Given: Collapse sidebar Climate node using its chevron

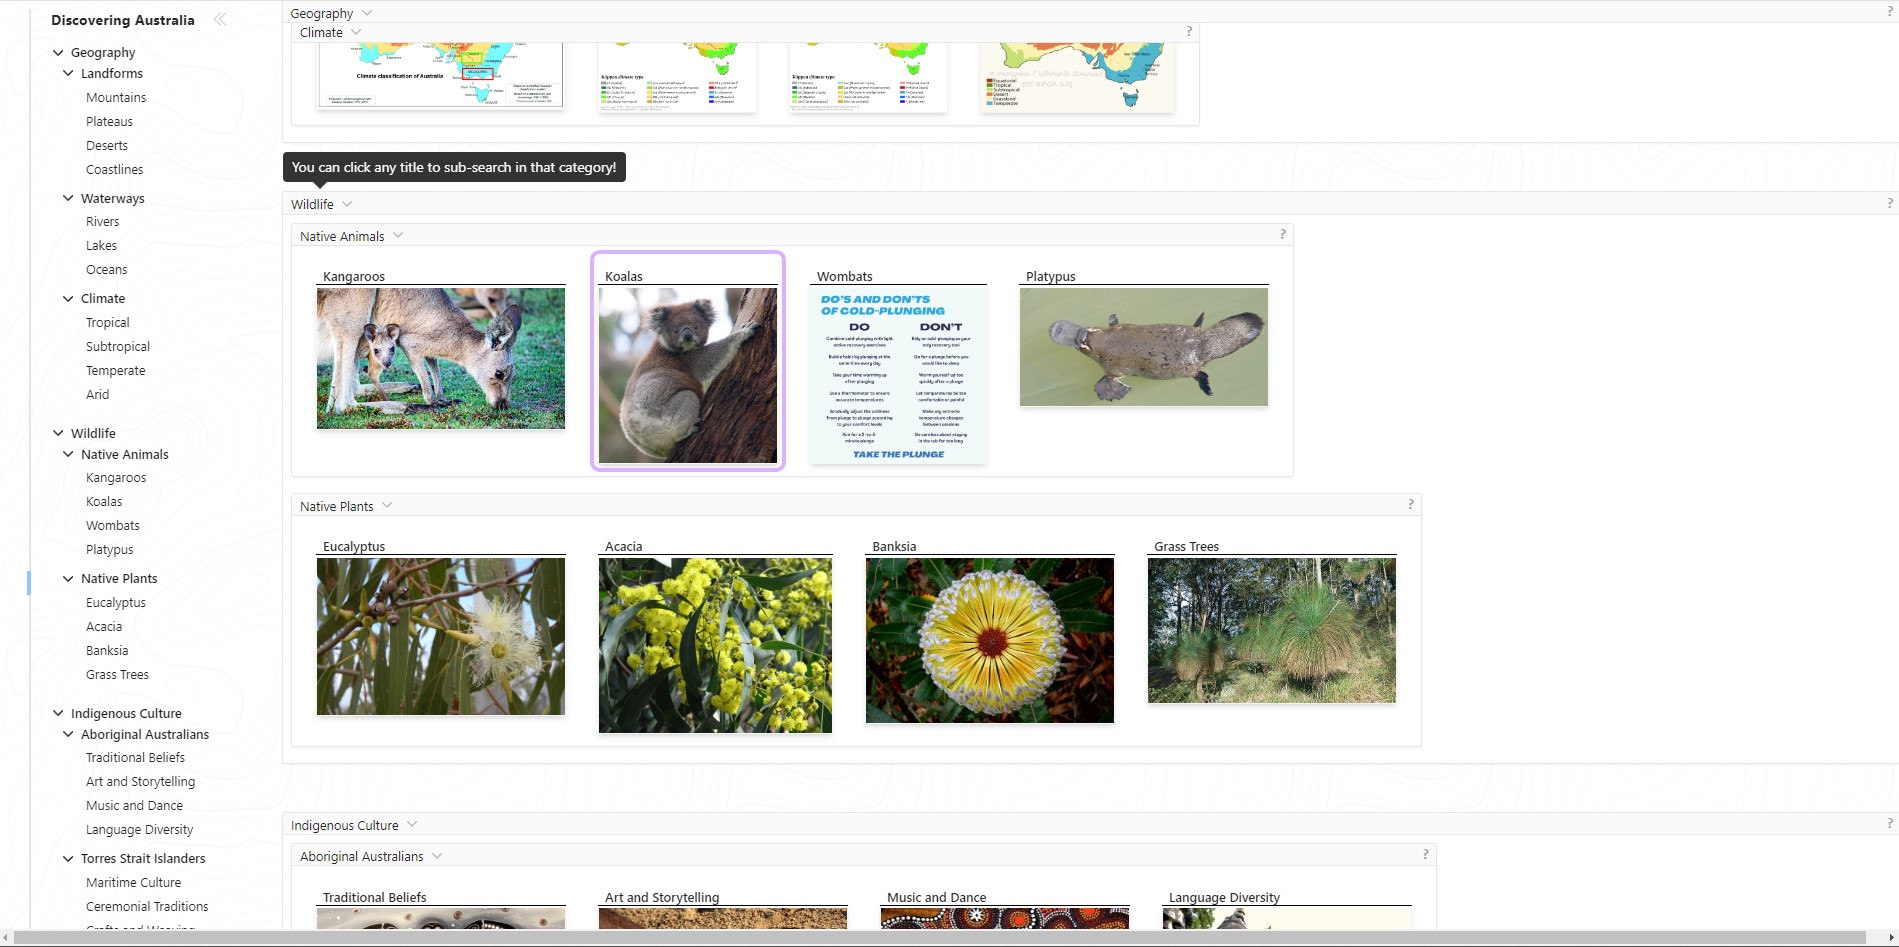Looking at the screenshot, I should click(x=68, y=298).
